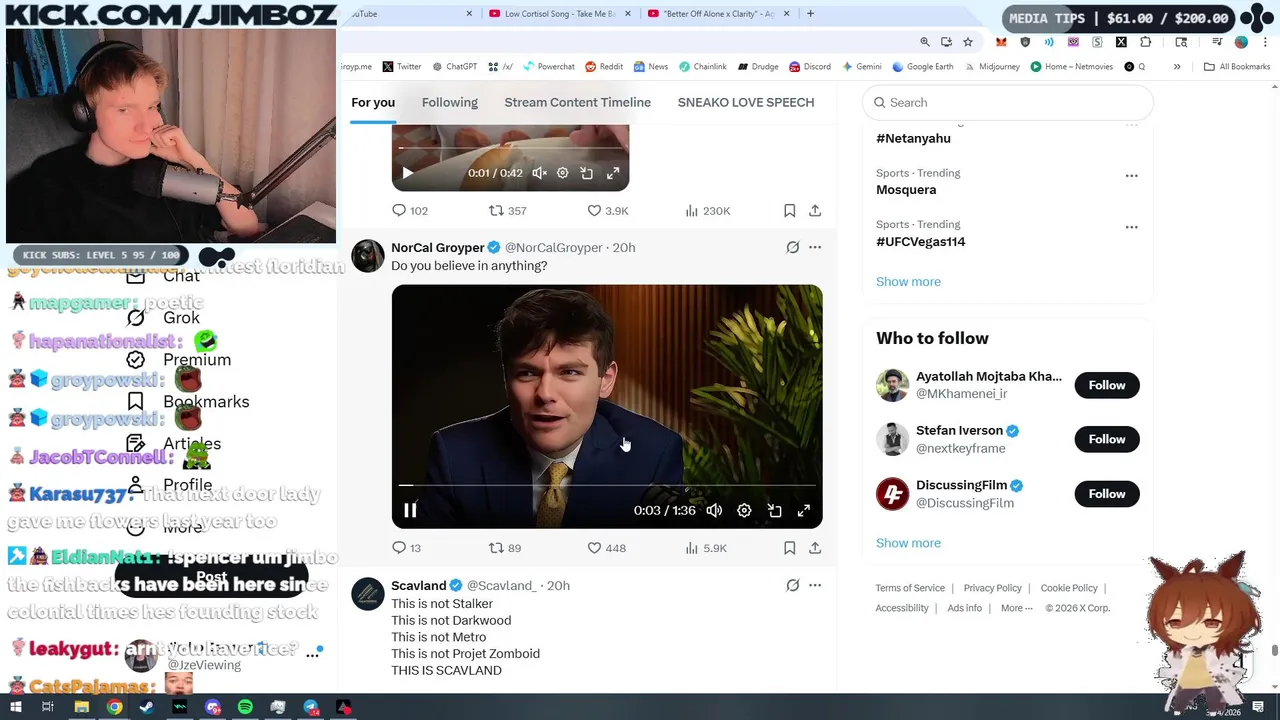Viewport: 1280px width, 720px height.
Task: Open settings gear on the 0:03 / 1:36 video
Action: [x=744, y=510]
